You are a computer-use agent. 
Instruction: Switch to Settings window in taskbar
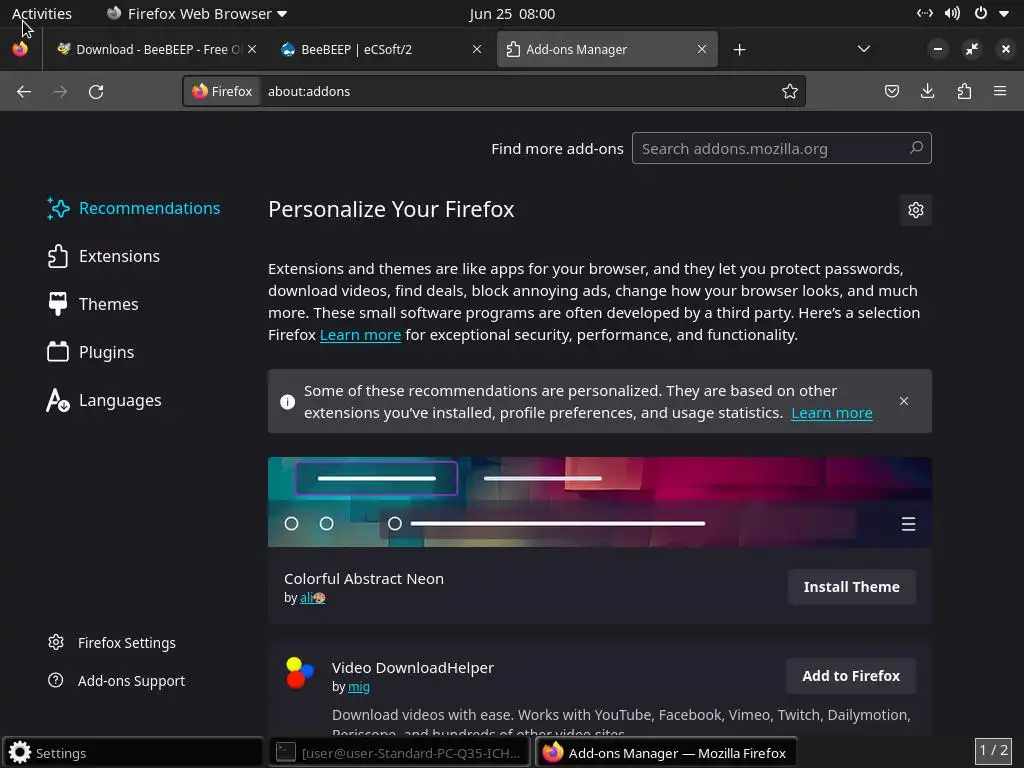coord(133,753)
